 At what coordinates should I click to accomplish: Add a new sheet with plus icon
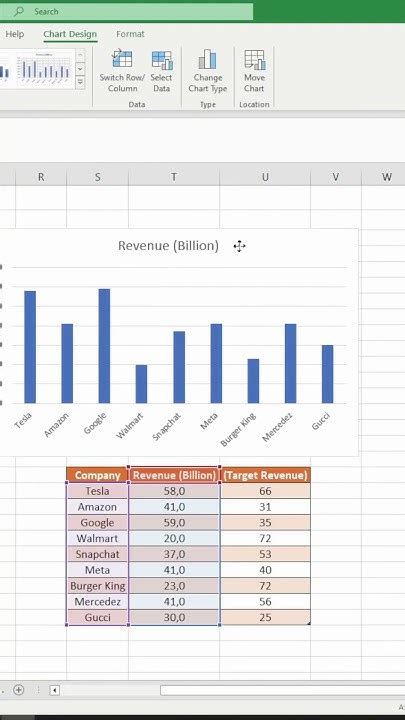(18, 690)
